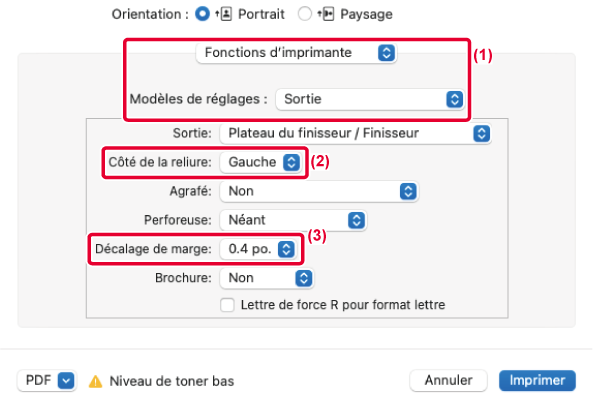This screenshot has height=404, width=593.
Task: Click the Sortie Plateau du finisseur stepper arrows
Action: (481, 133)
